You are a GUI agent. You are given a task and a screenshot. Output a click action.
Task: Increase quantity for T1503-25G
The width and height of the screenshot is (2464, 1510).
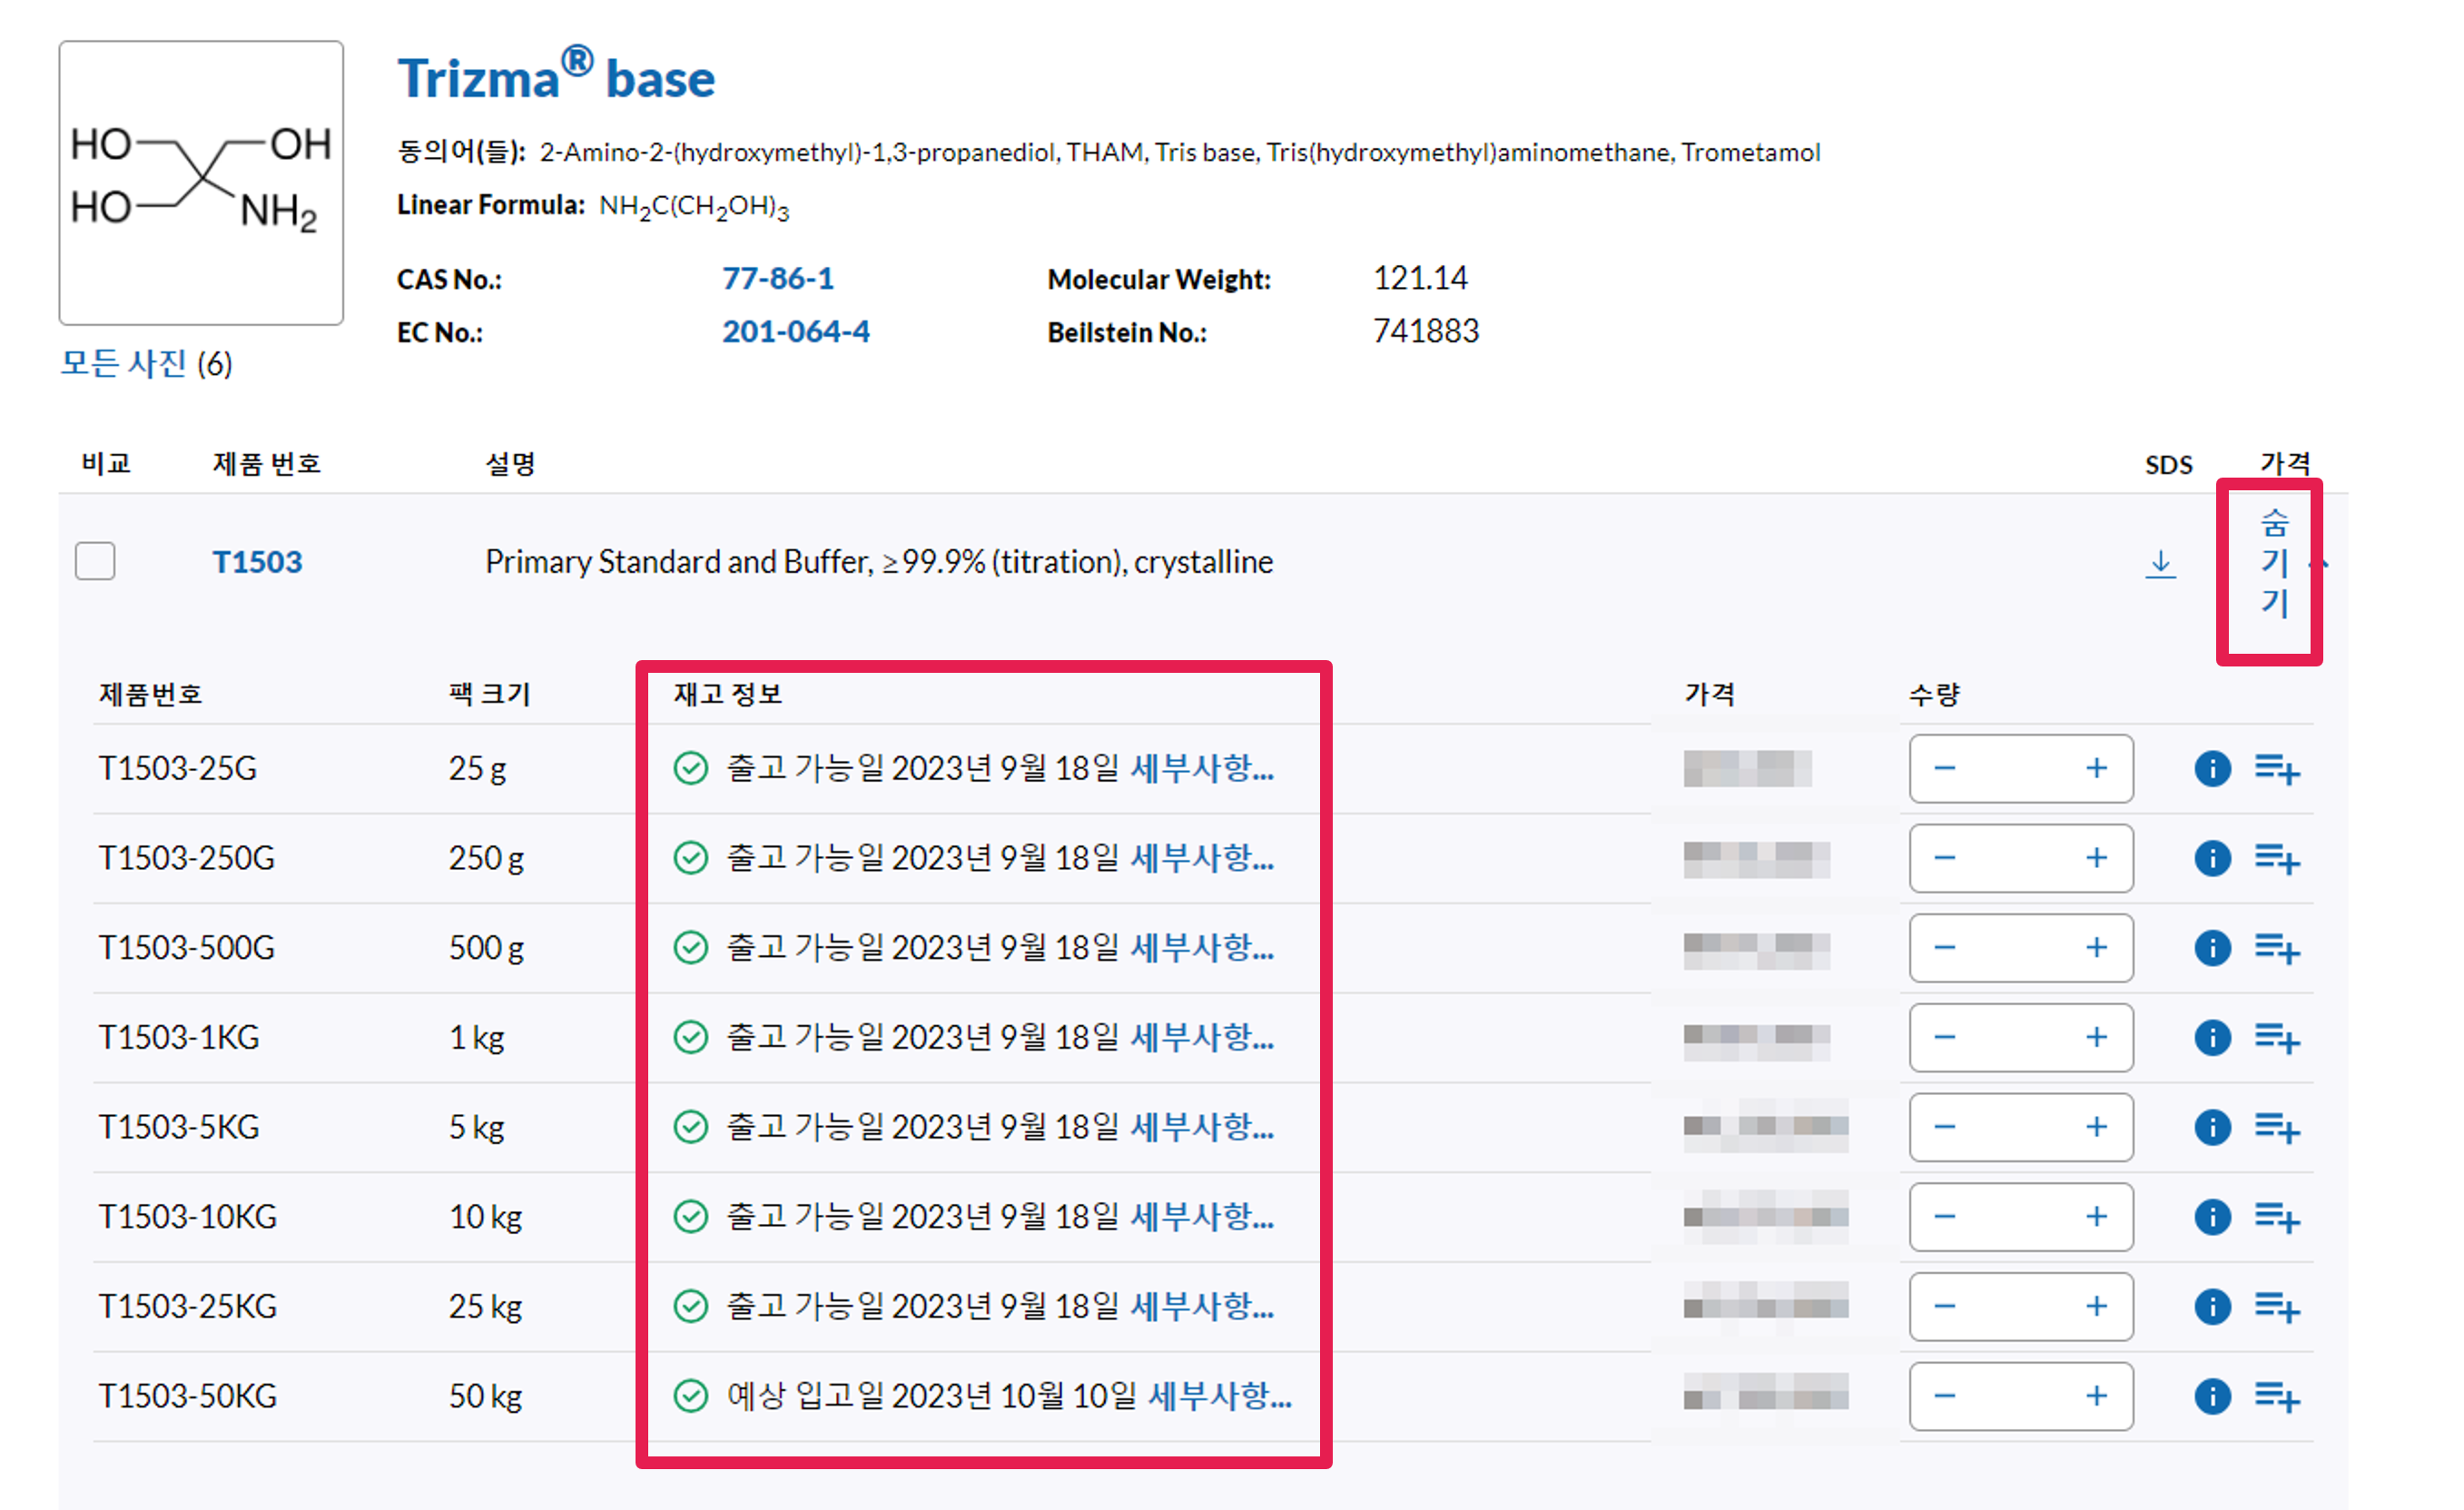[2096, 768]
